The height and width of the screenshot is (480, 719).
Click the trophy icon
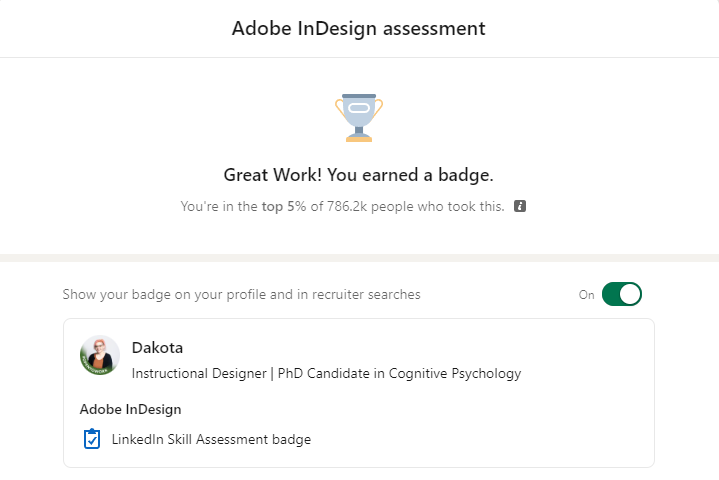(359, 117)
